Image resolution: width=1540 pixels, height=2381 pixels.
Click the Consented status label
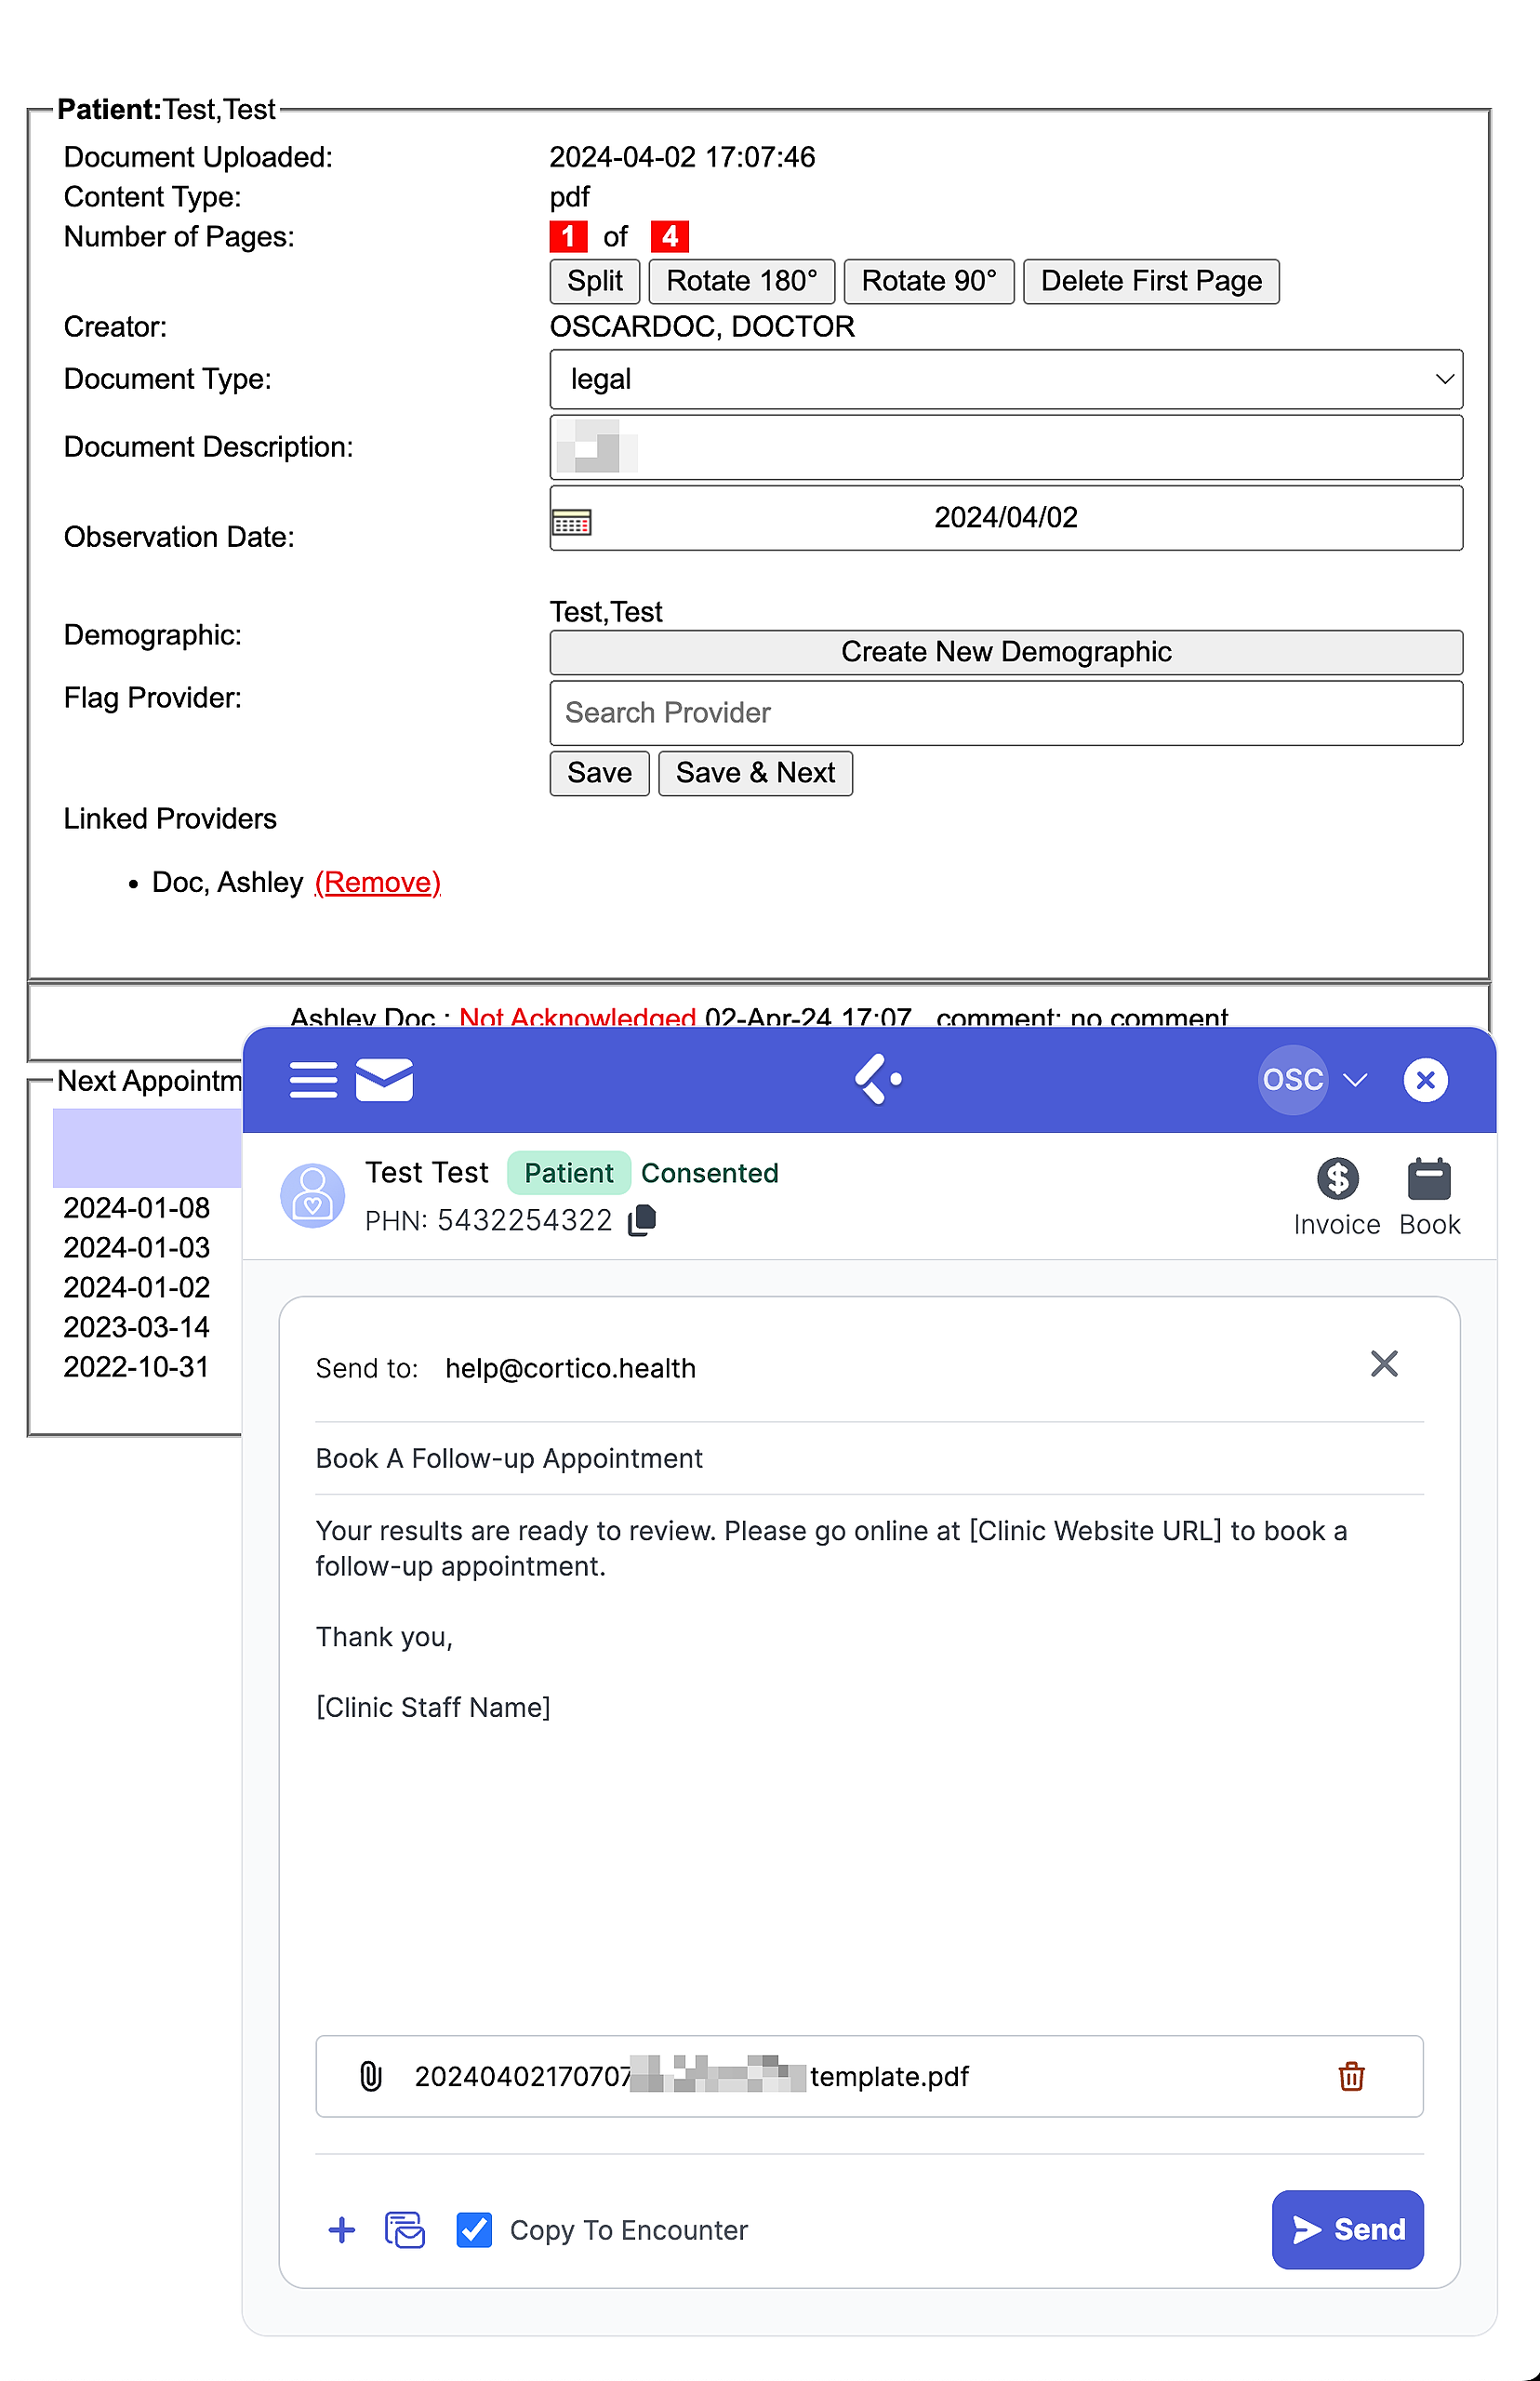click(709, 1173)
